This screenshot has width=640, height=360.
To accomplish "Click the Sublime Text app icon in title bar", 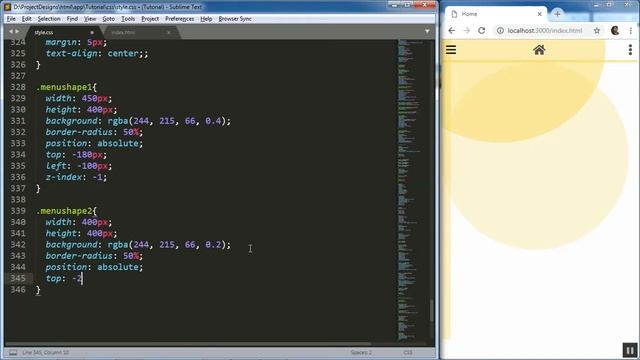I will point(7,7).
